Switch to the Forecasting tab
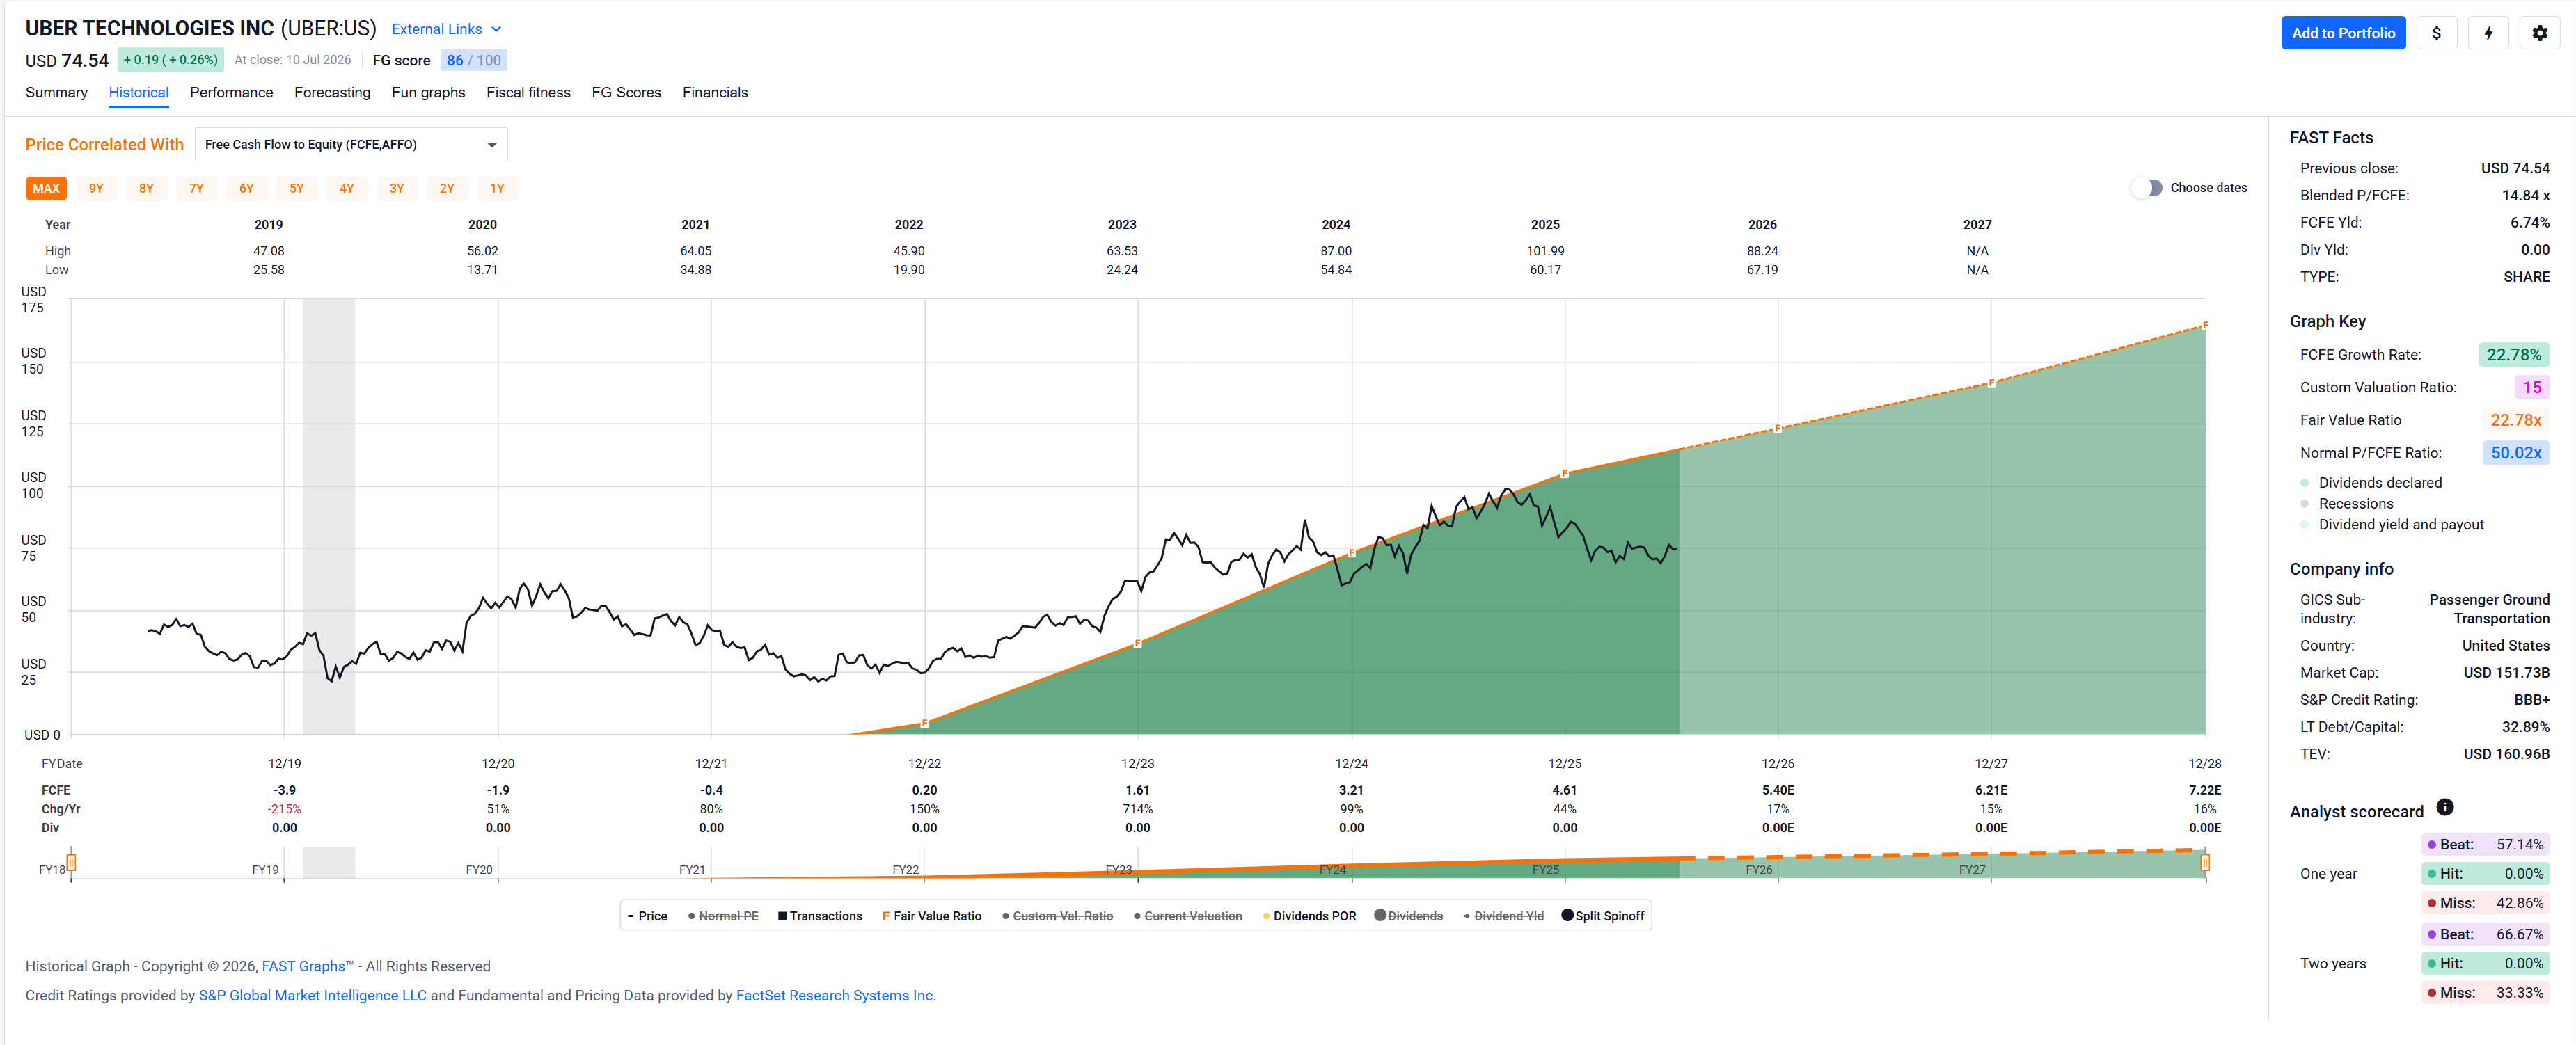This screenshot has height=1045, width=2576. point(332,92)
